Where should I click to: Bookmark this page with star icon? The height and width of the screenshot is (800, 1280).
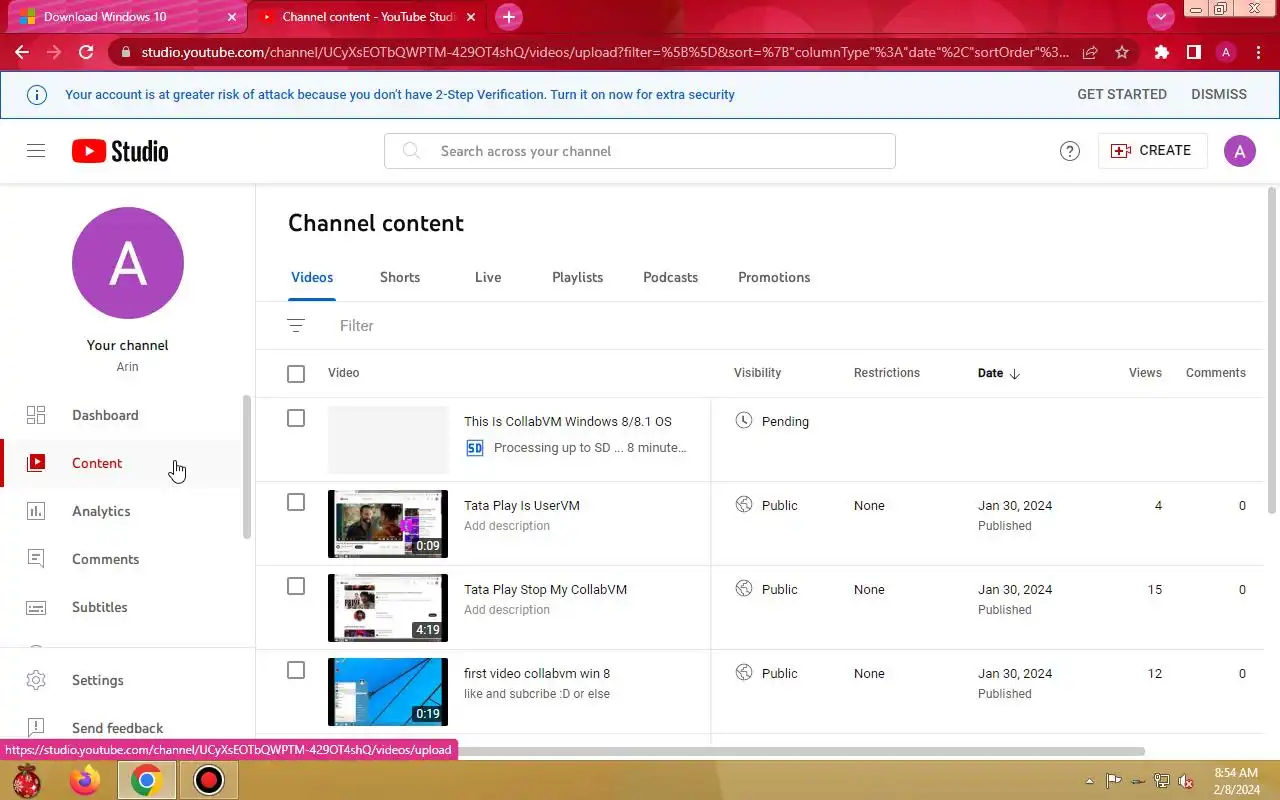[x=1122, y=52]
